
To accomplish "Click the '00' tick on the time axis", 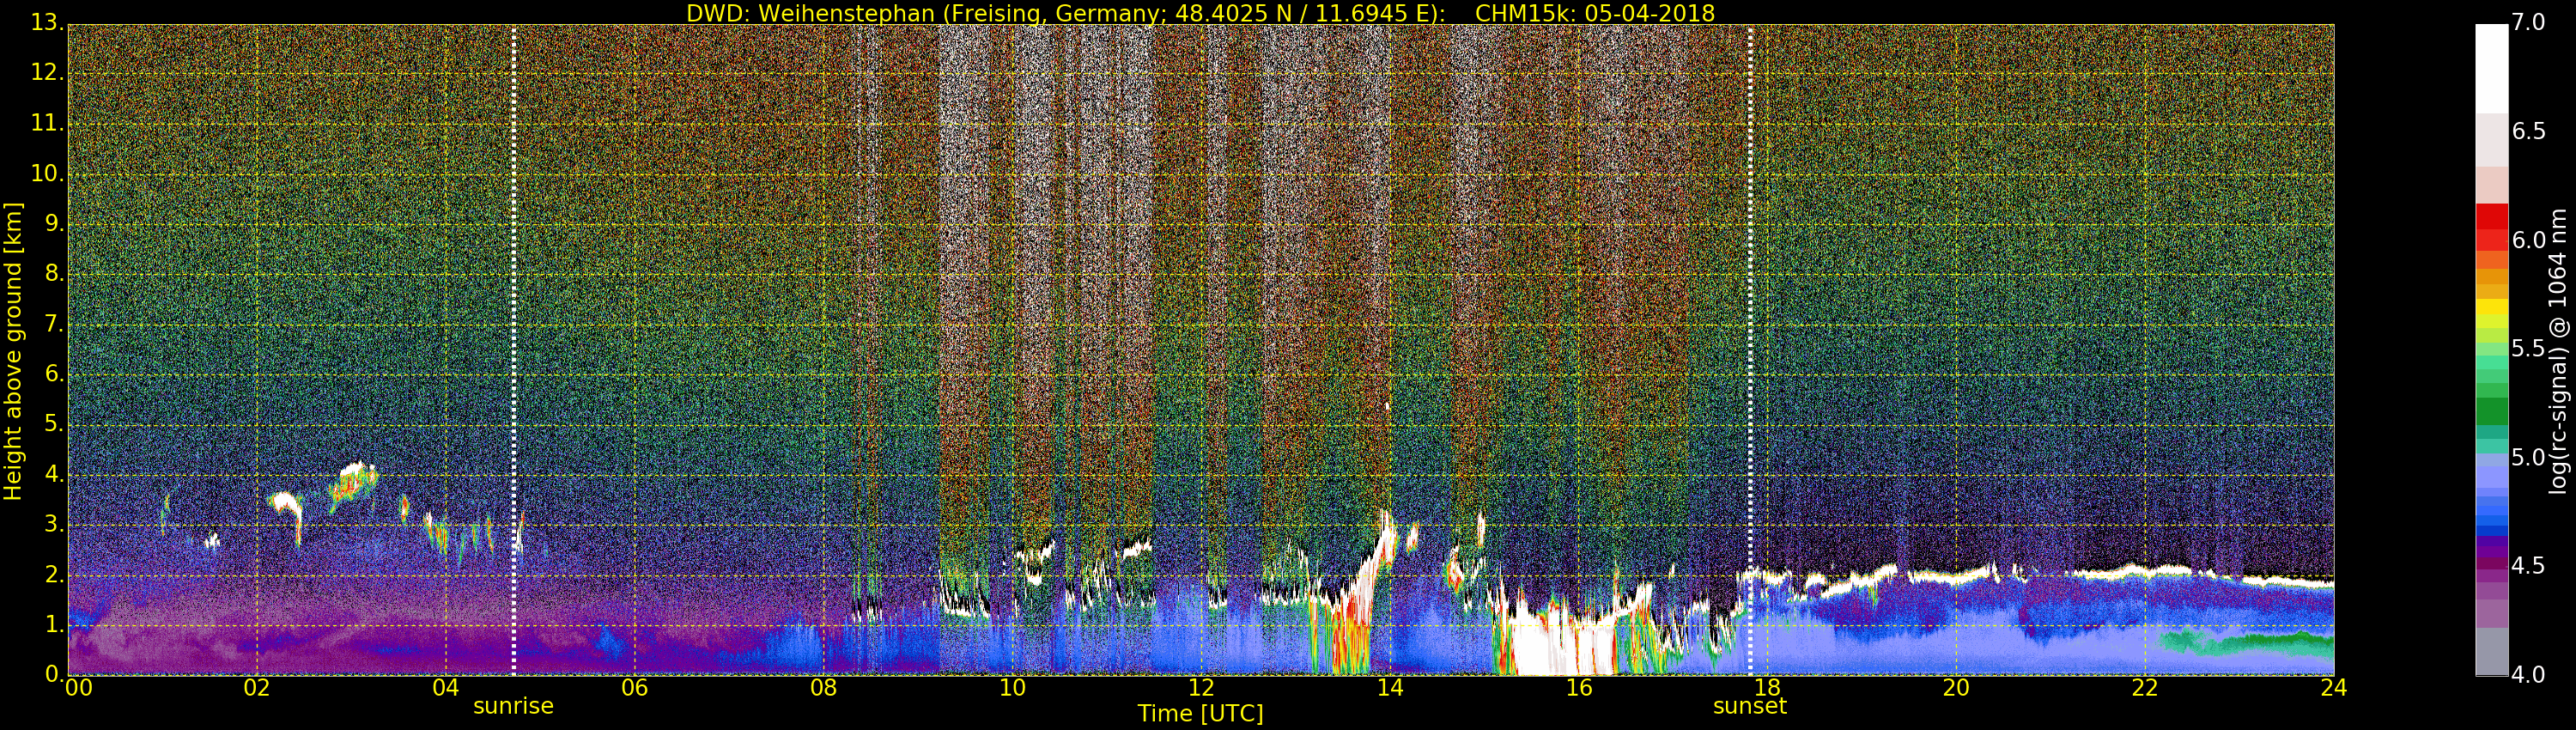I will [x=78, y=688].
